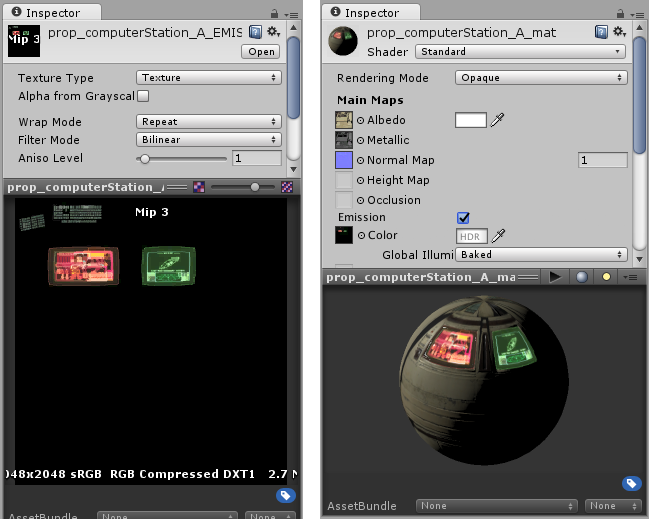Uncheck the Emission checkbox

[x=463, y=218]
